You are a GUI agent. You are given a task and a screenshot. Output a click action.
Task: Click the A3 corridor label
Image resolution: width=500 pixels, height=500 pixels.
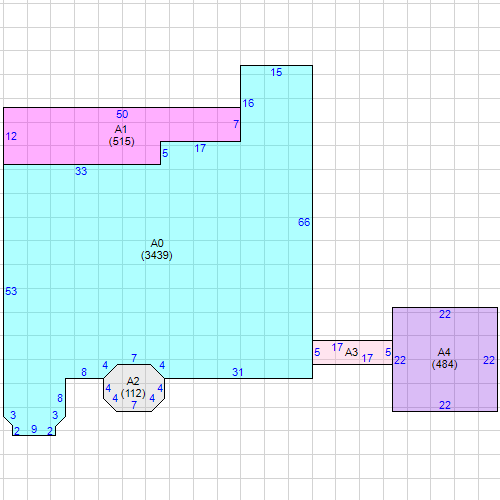pyautogui.click(x=351, y=352)
